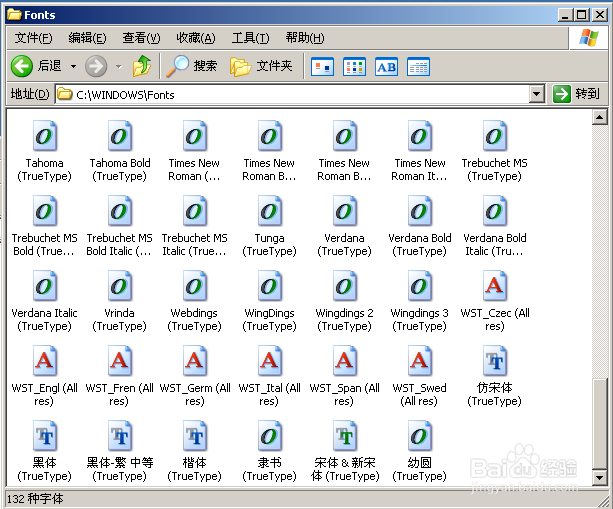Click the address field C:\WINDOWS\Fonts
This screenshot has height=509, width=613.
[292, 94]
